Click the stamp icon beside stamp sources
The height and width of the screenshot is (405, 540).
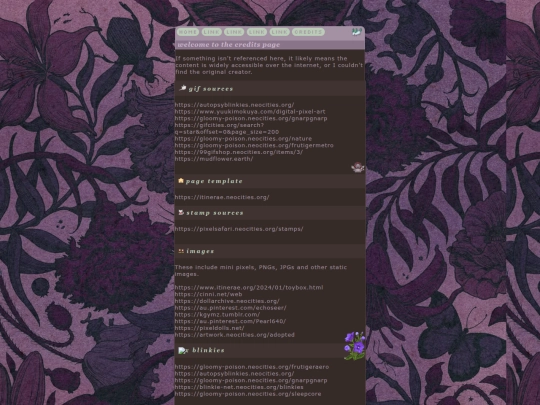click(x=181, y=212)
